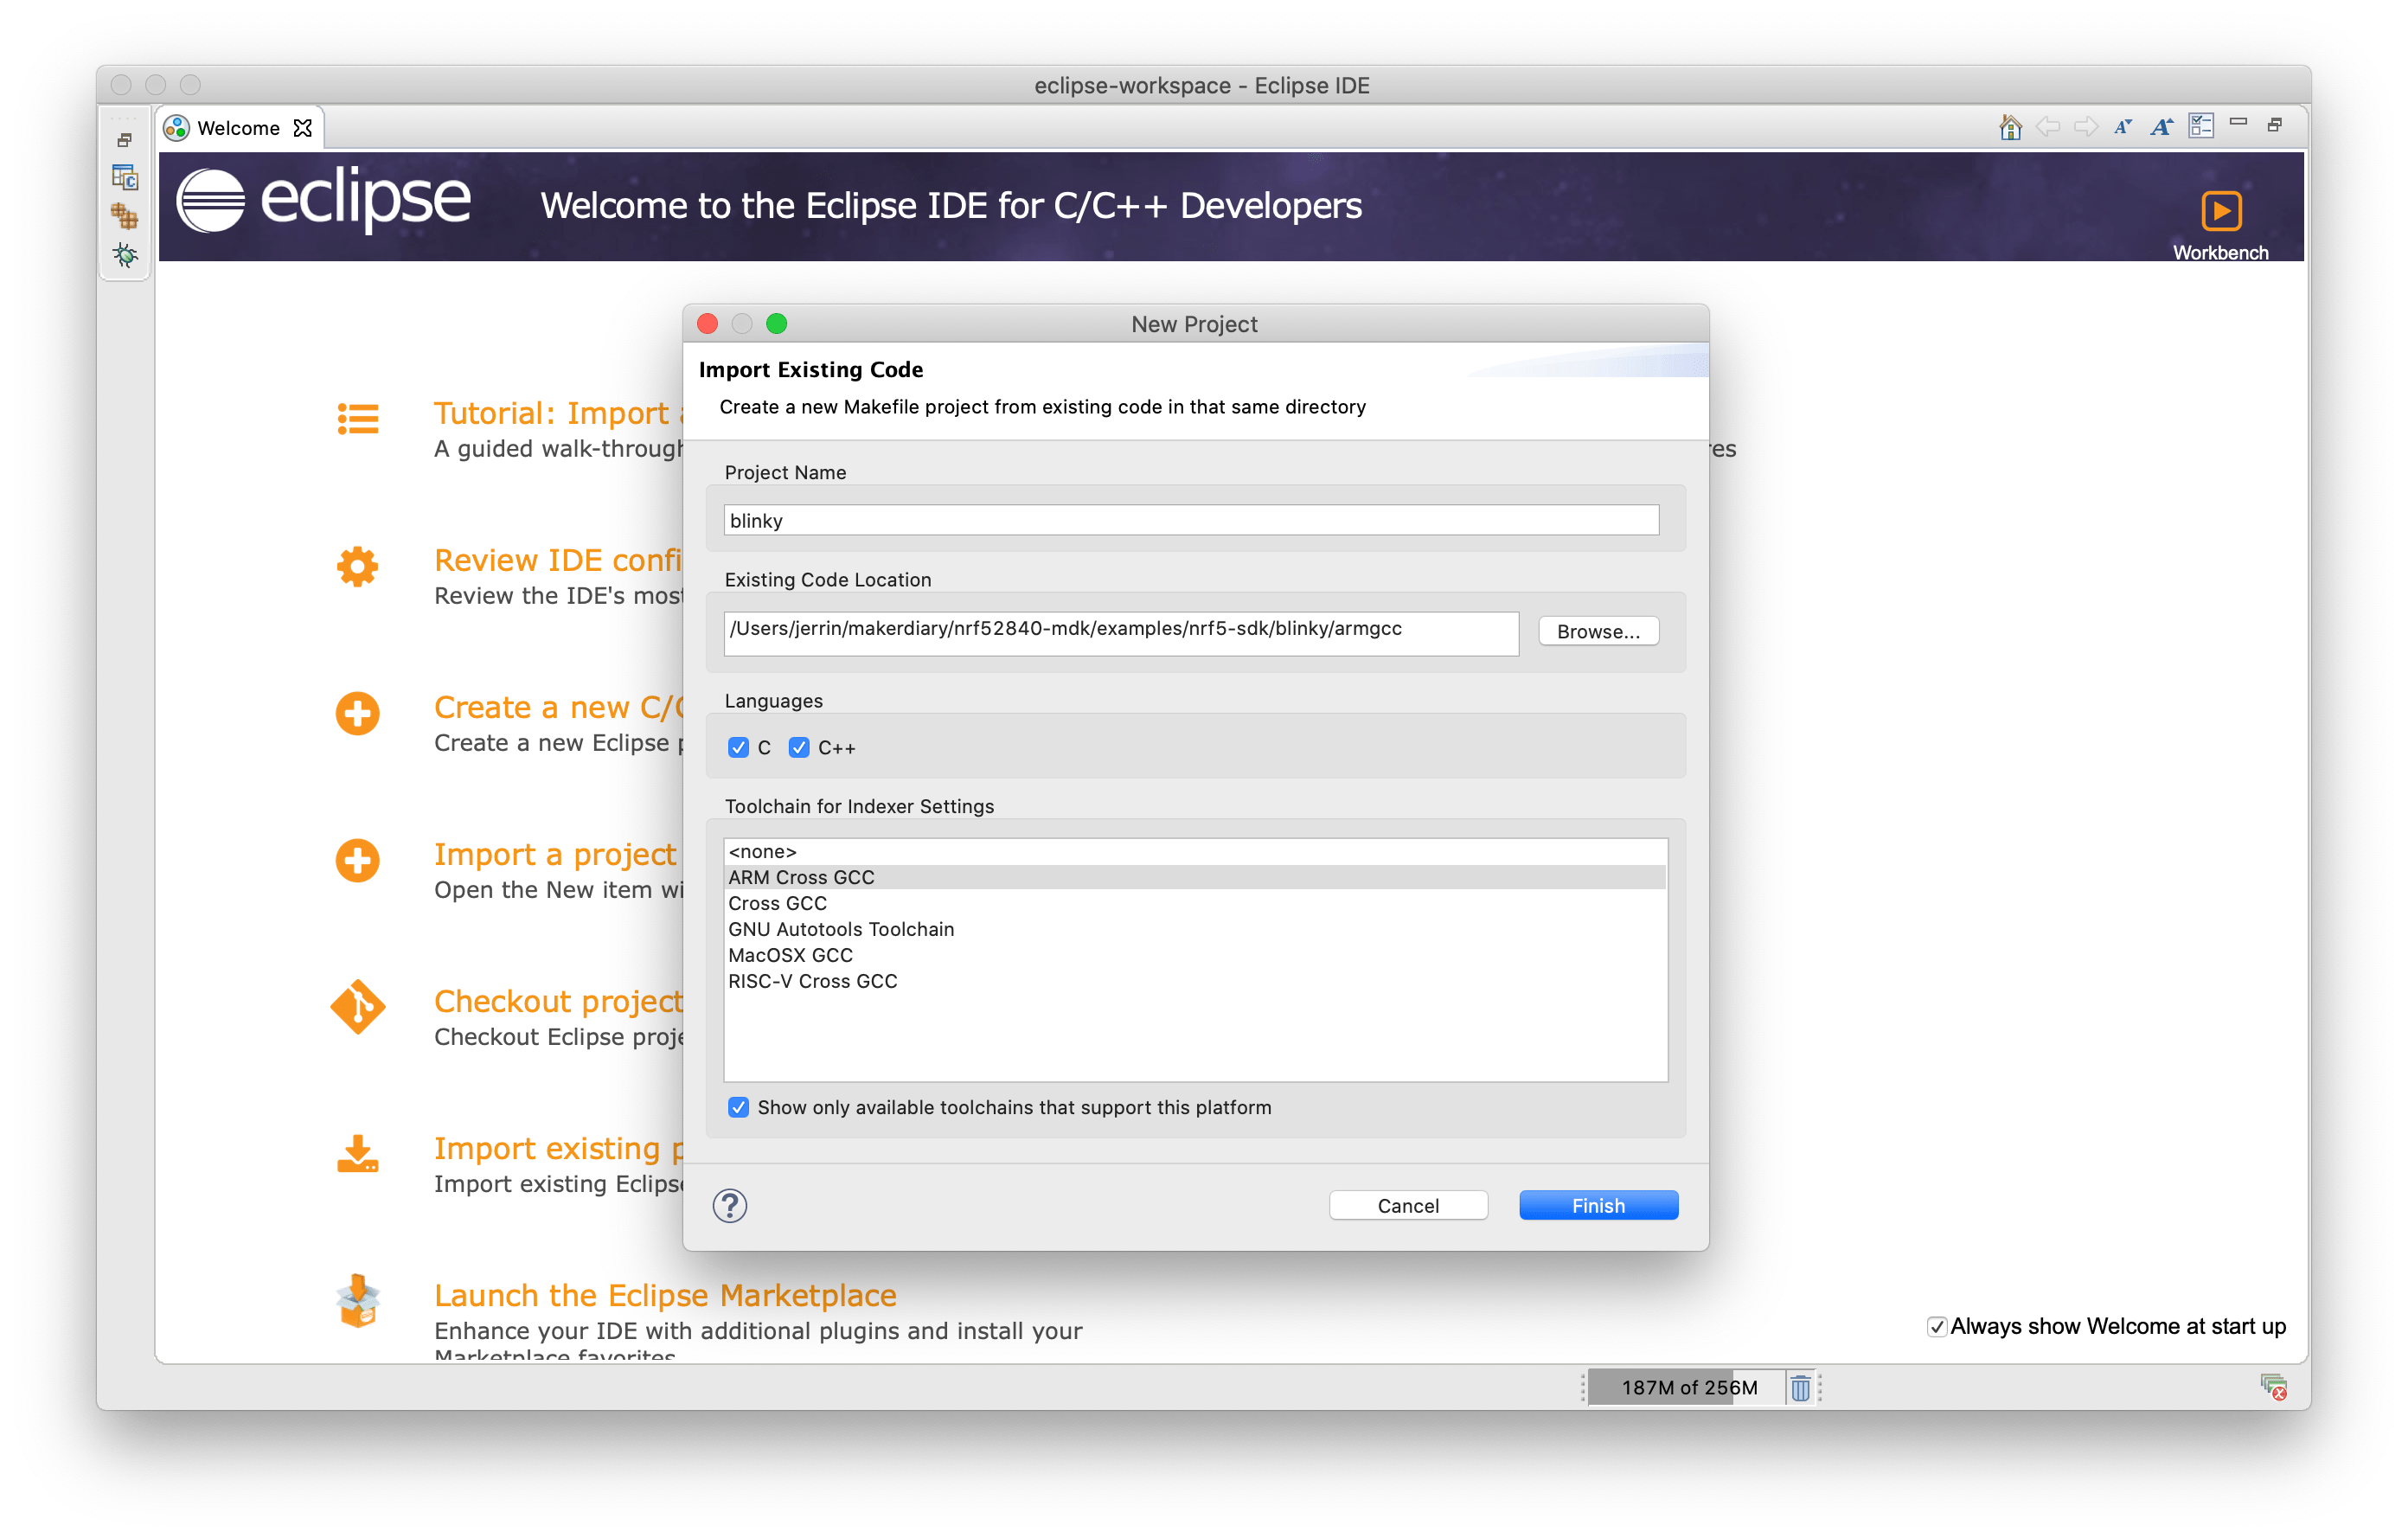Open the Workbench play icon
Screen dimensions: 2408x1538
pos(2221,211)
